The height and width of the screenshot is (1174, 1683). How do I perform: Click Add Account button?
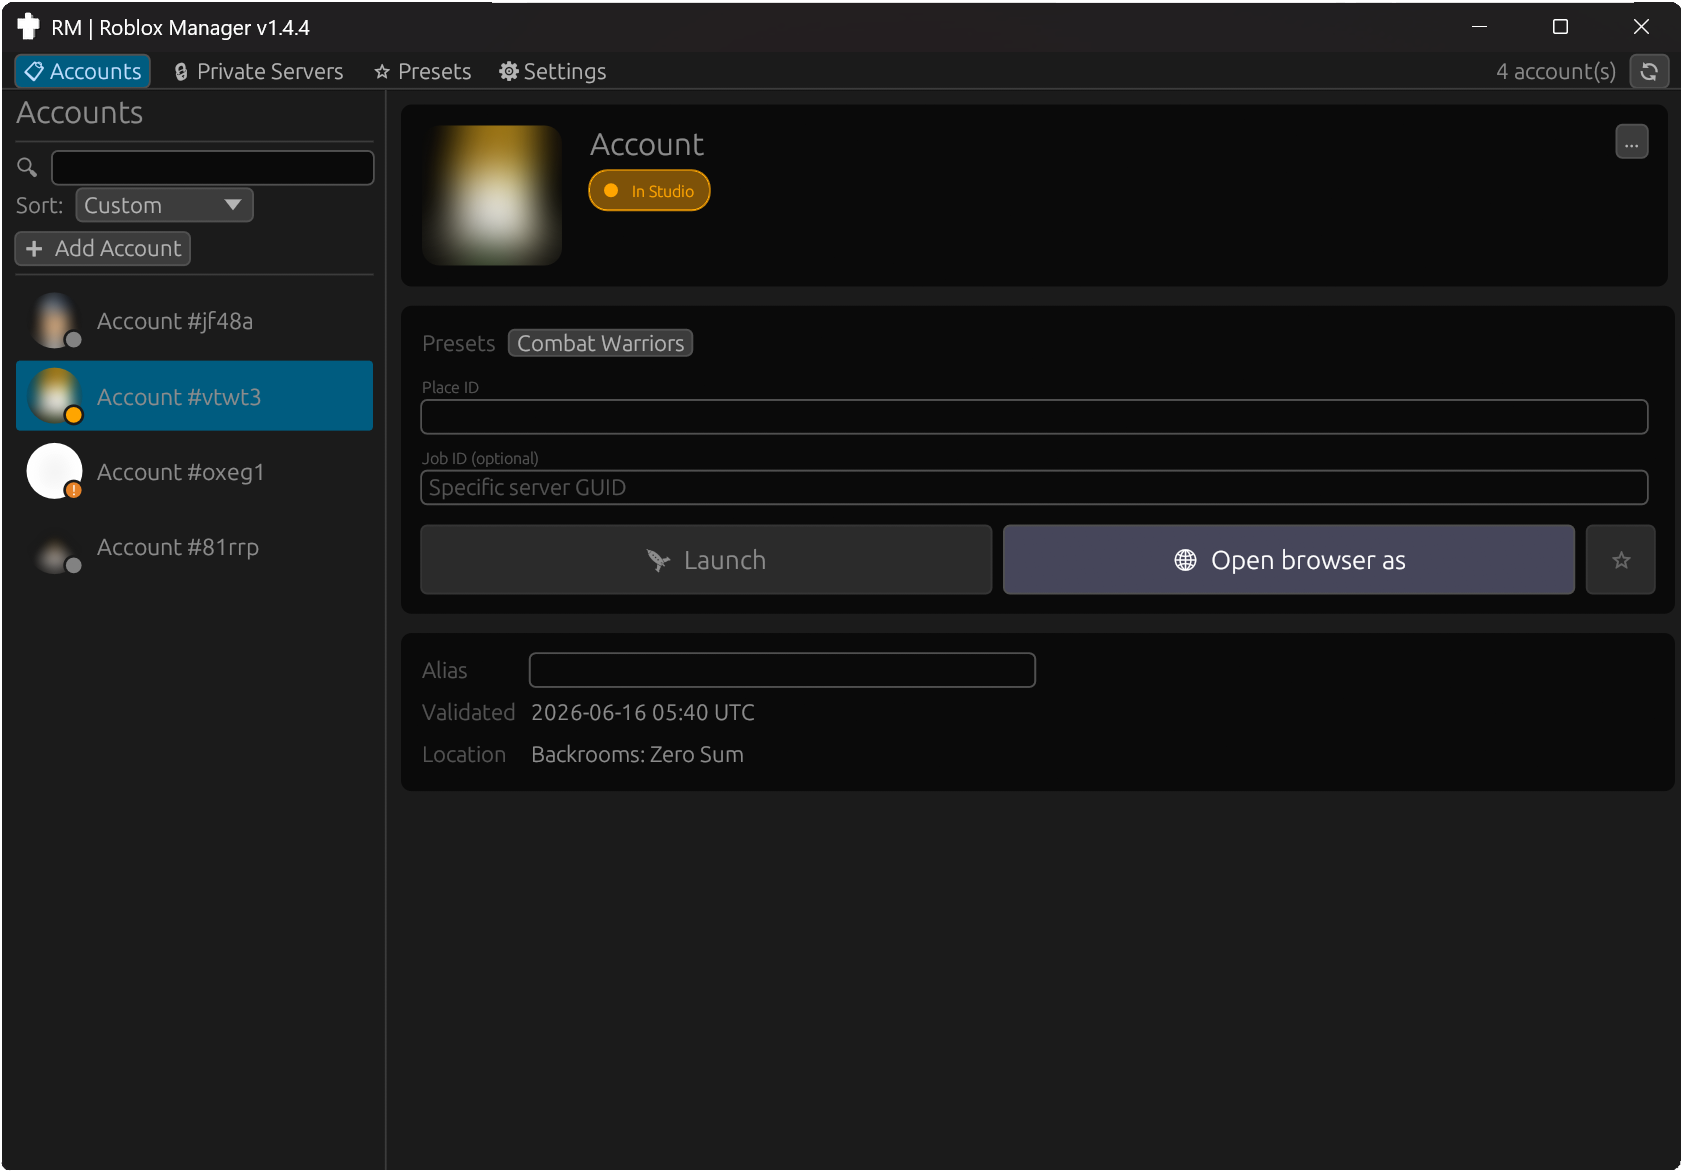(103, 248)
